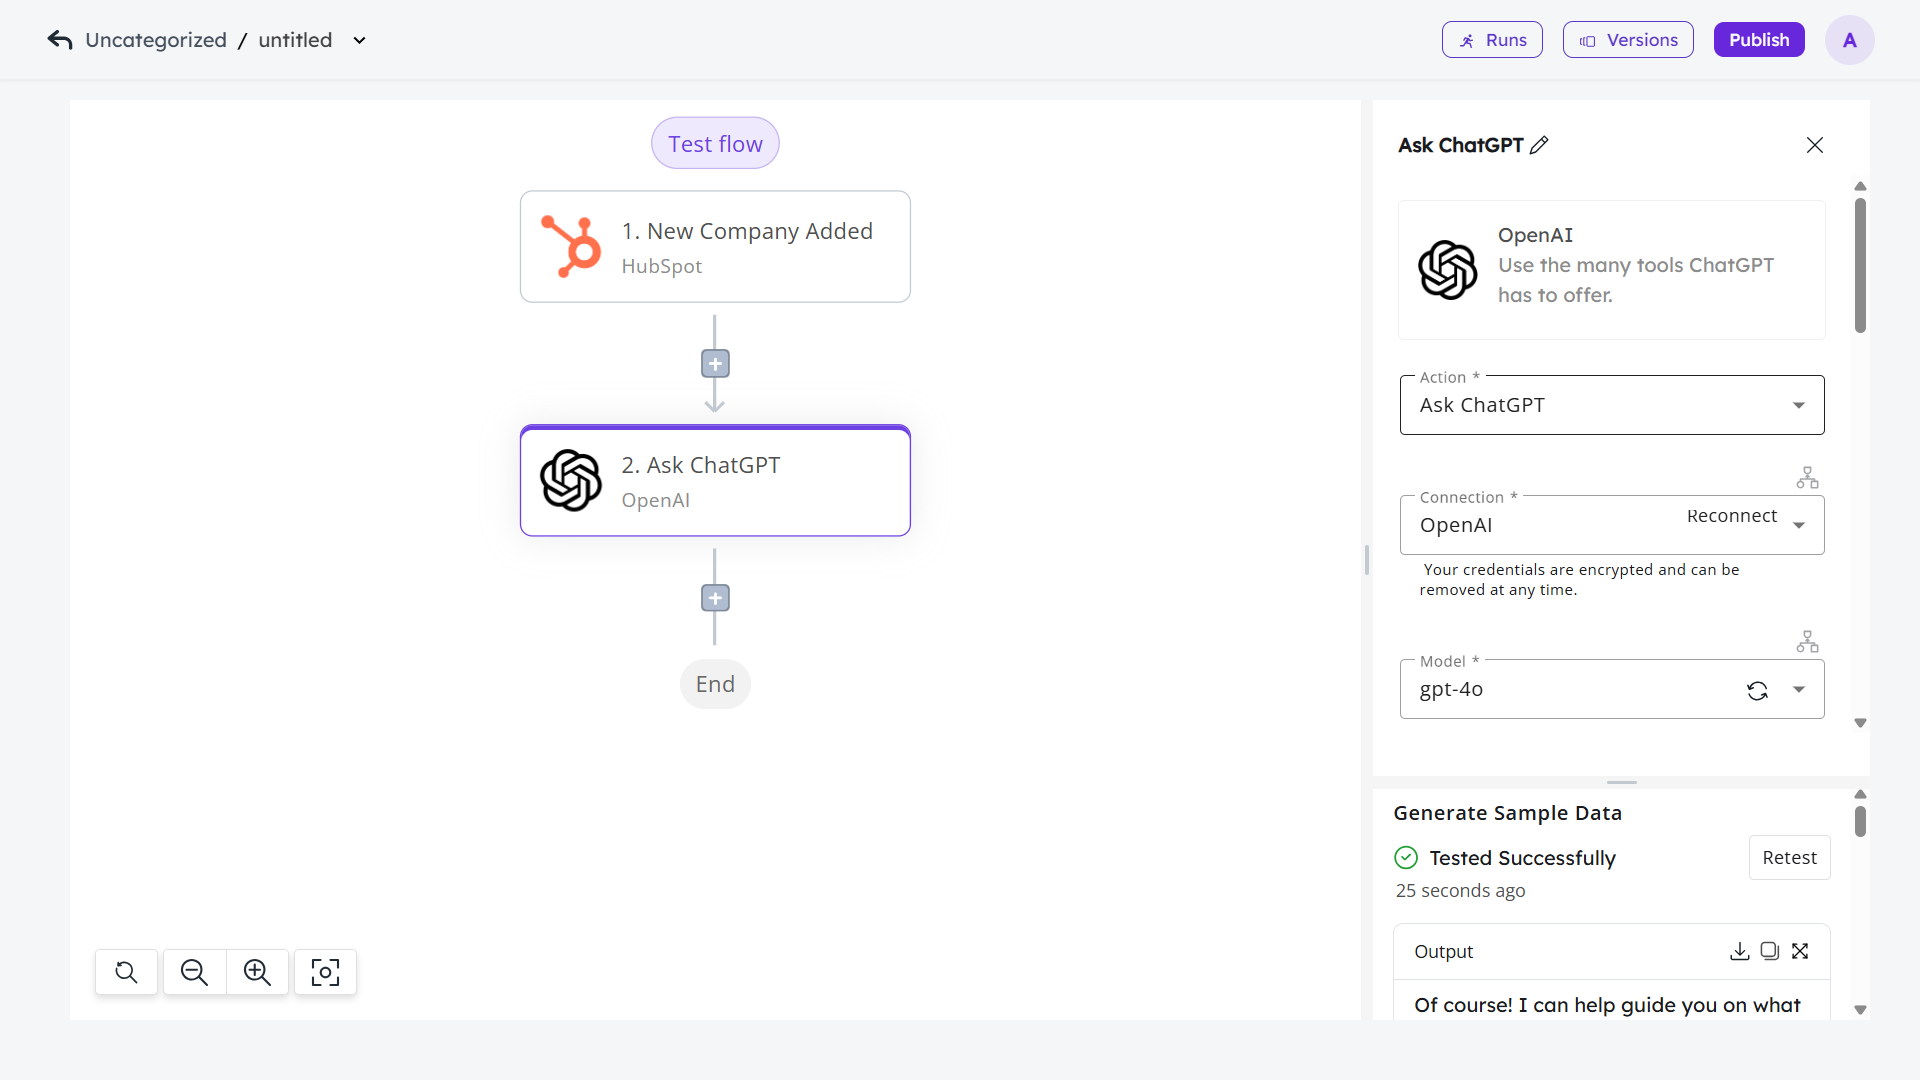Select the Ask ChatGPT step node
This screenshot has height=1080, width=1920.
tap(715, 481)
